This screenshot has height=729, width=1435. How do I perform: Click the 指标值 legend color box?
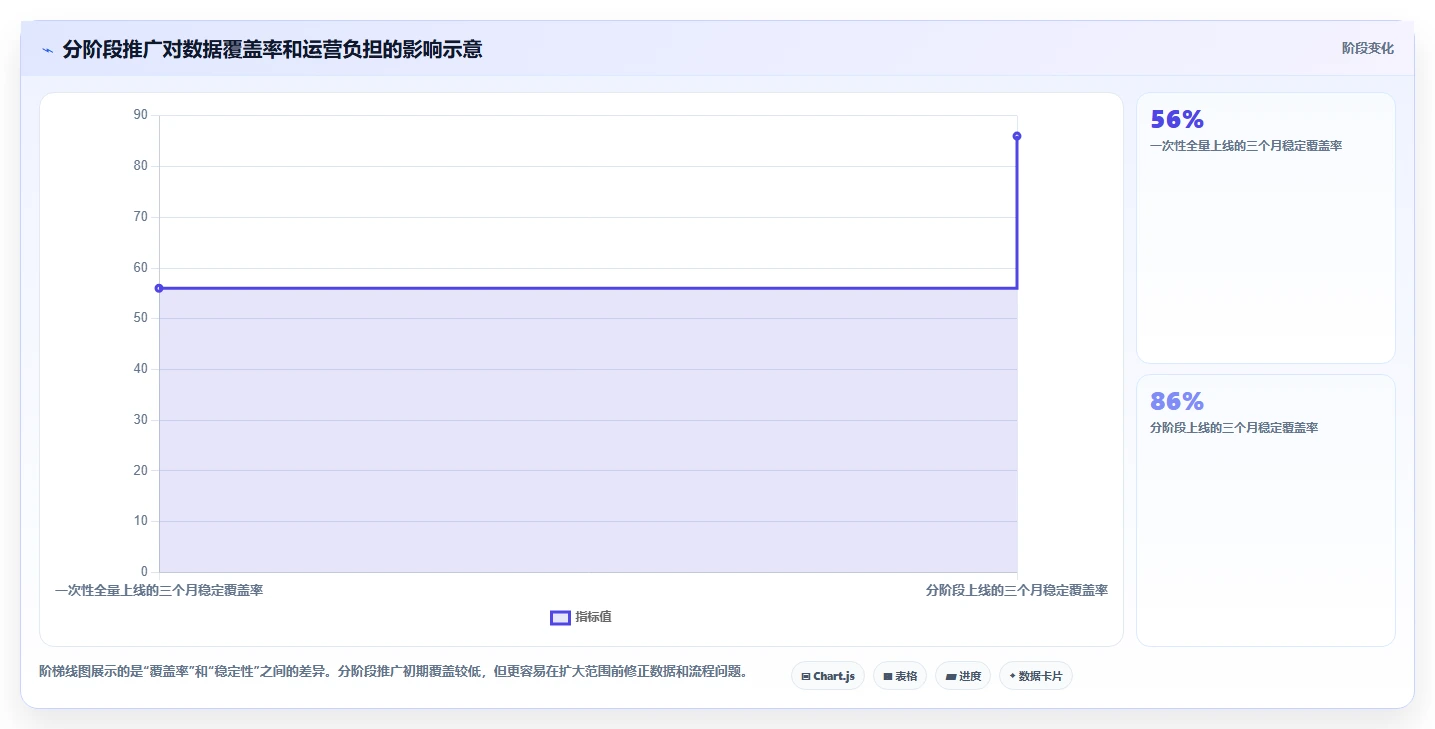[560, 618]
